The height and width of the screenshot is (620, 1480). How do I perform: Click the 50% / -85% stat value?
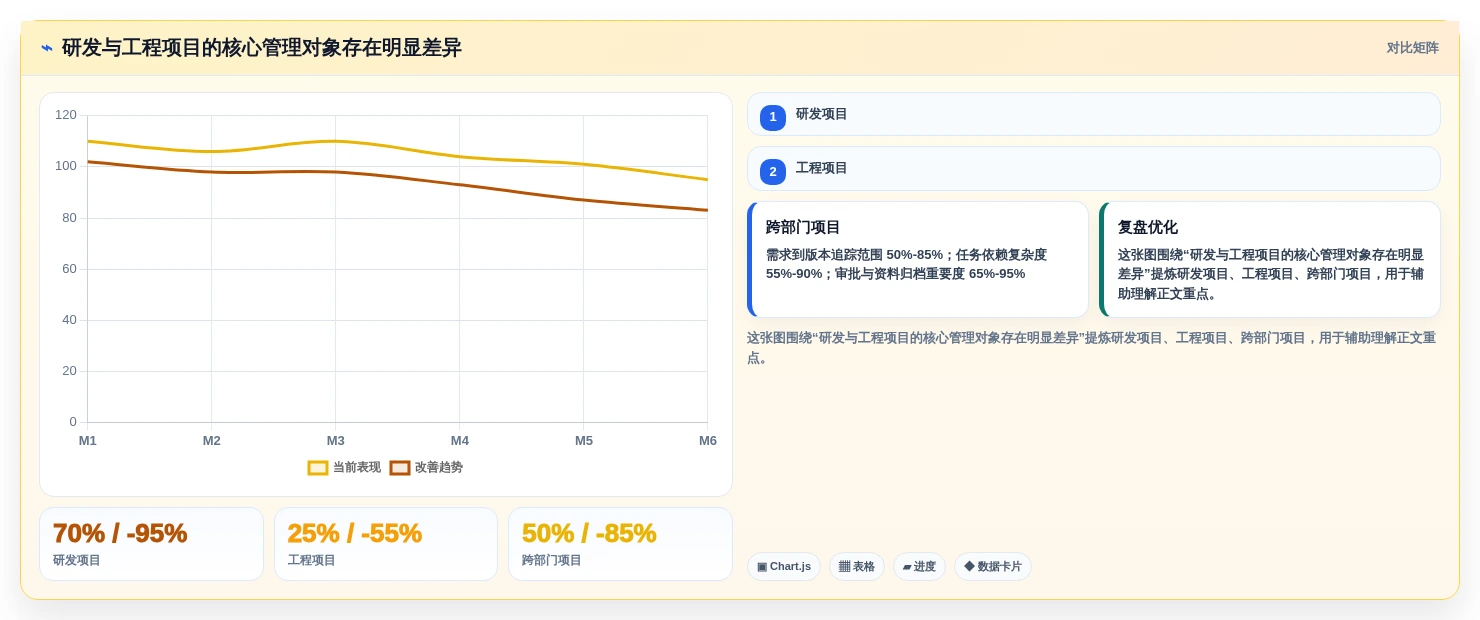point(589,534)
